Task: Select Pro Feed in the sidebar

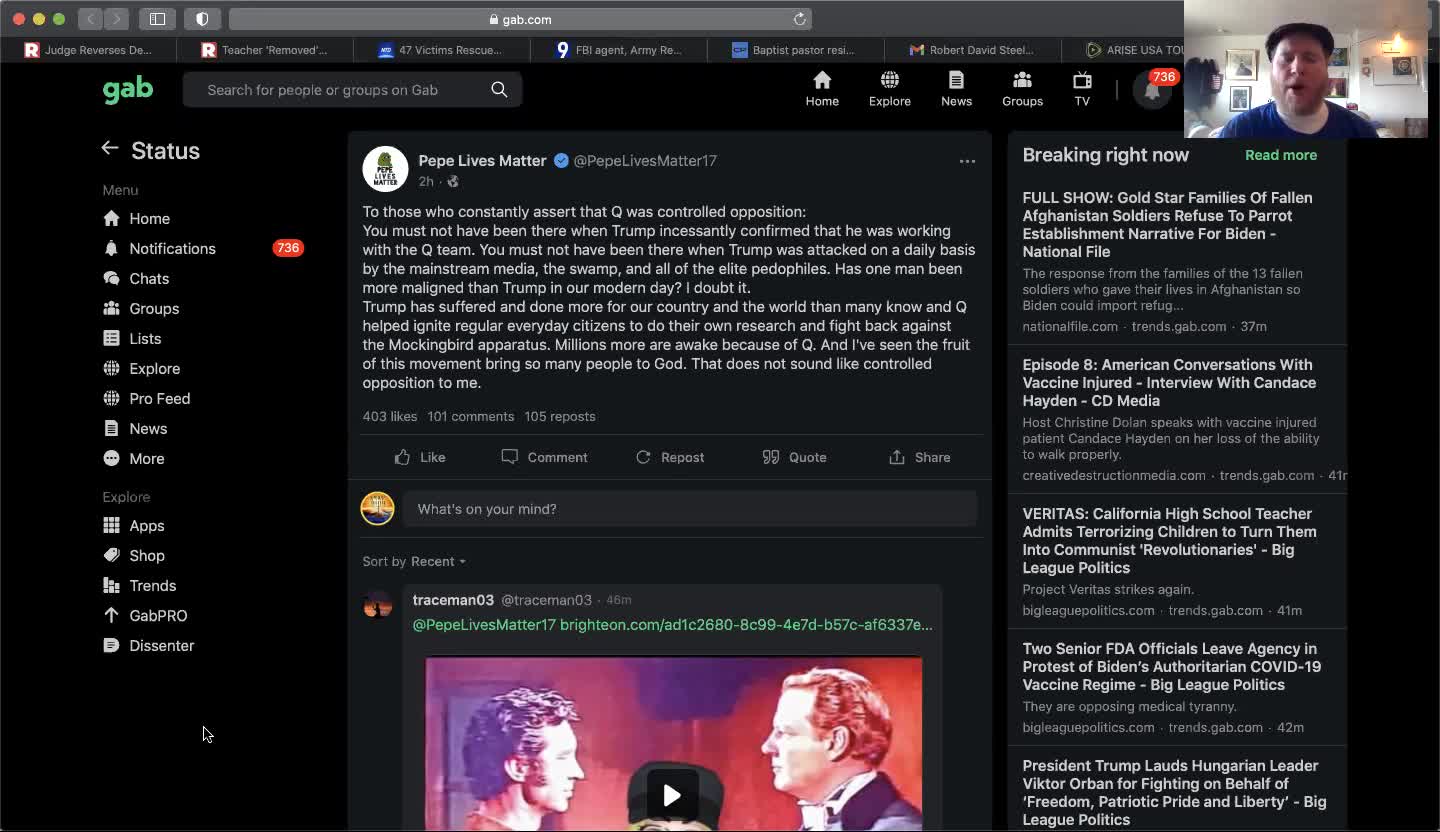Action: click(x=147, y=398)
